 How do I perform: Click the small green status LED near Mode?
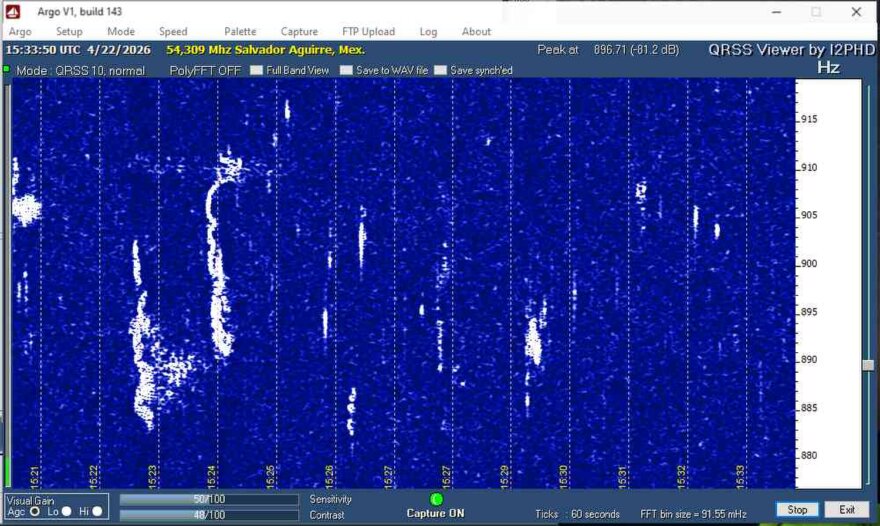6,70
